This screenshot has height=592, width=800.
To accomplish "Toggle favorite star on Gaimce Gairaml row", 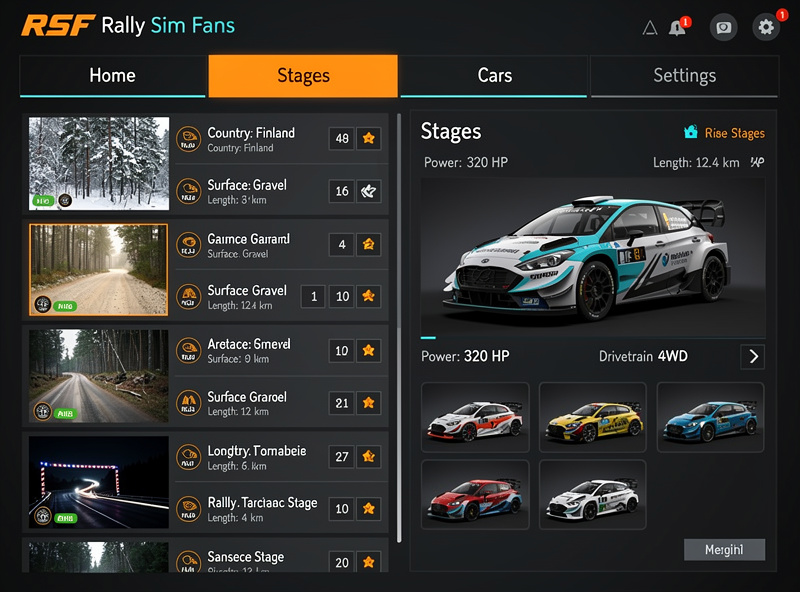I will click(x=368, y=244).
